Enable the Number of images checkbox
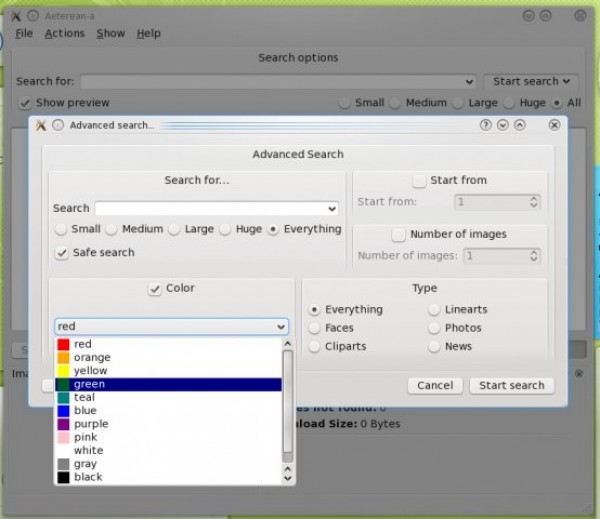This screenshot has height=519, width=600. click(398, 234)
